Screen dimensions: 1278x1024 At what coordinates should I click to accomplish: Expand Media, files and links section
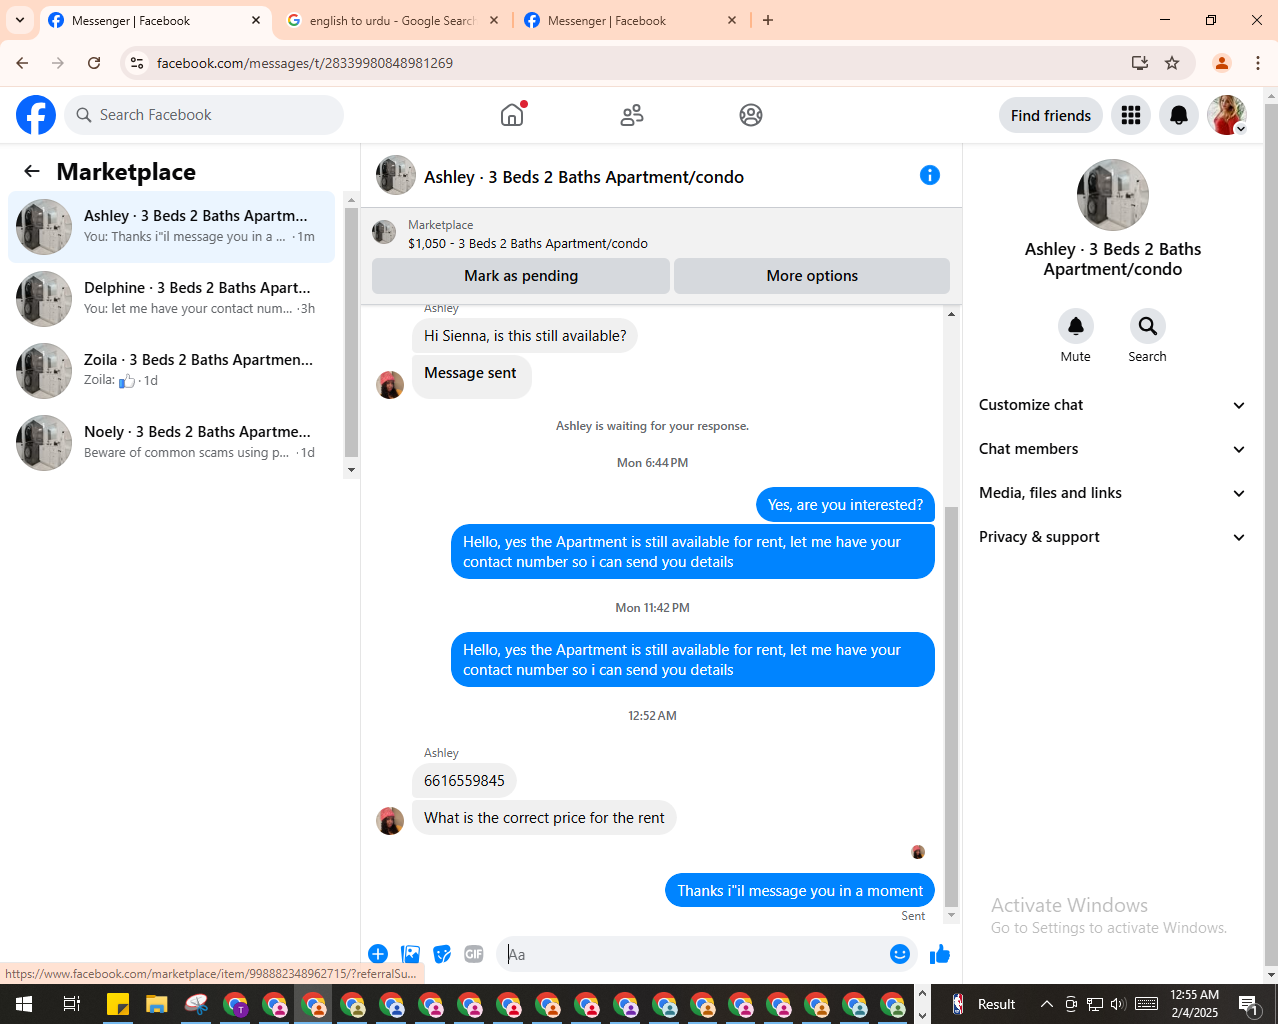pos(1113,493)
